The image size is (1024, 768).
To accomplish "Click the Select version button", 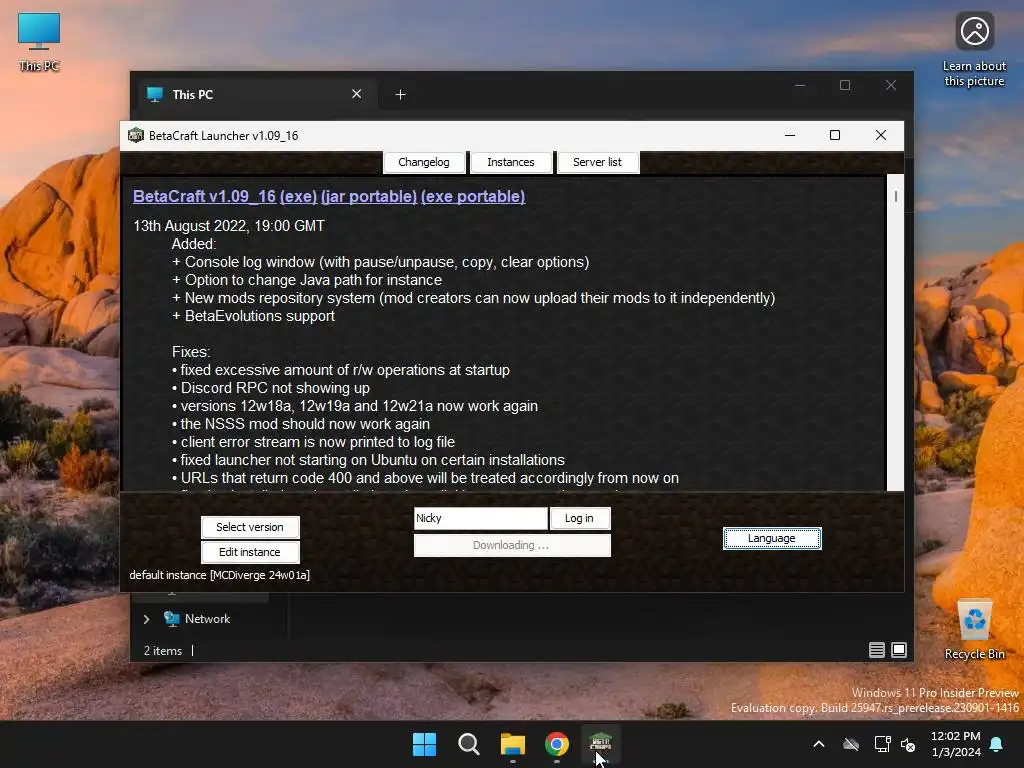I will click(x=250, y=527).
